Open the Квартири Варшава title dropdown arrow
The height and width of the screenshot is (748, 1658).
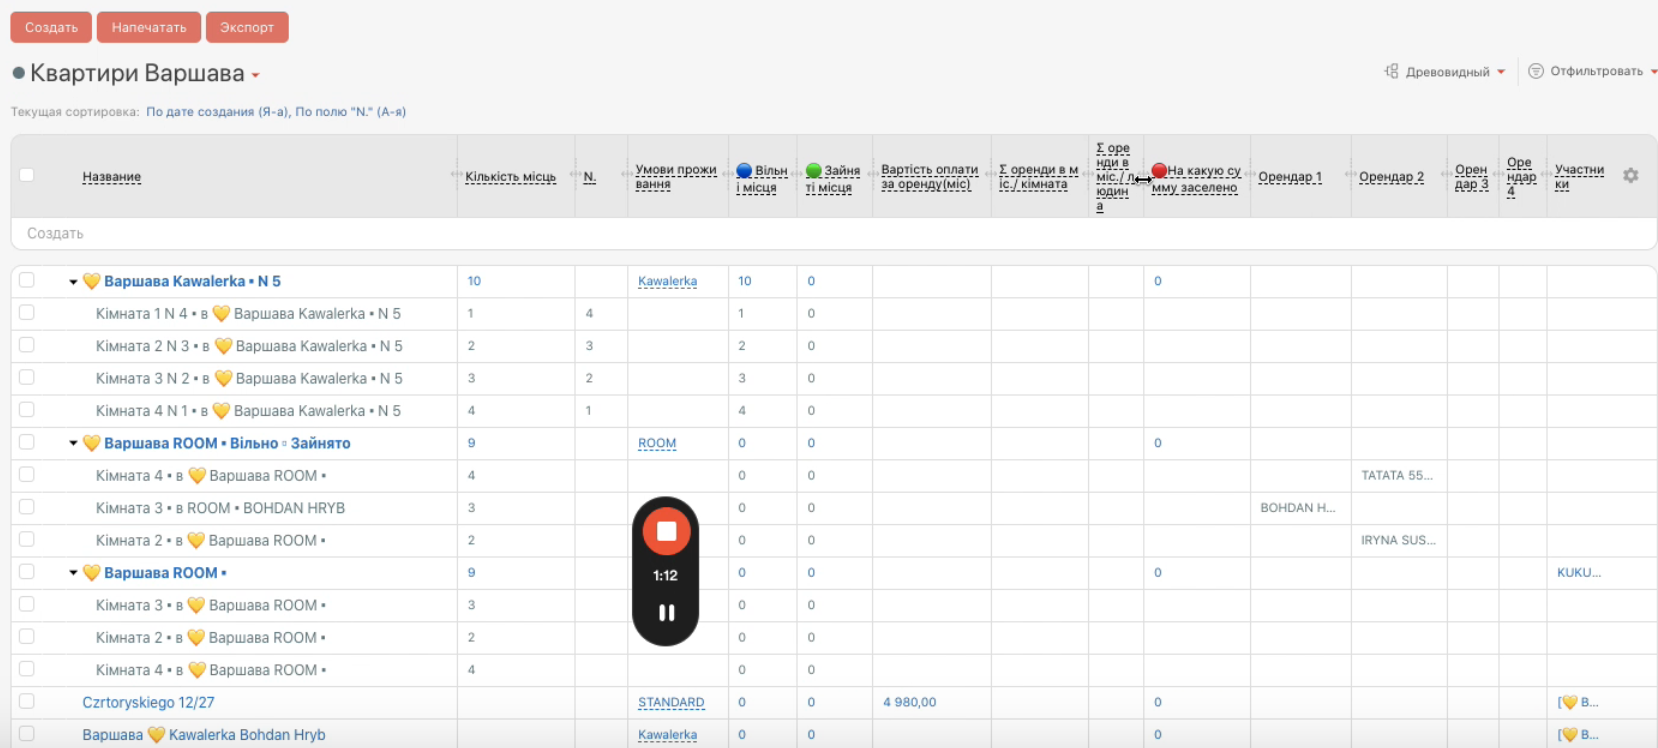coord(256,75)
